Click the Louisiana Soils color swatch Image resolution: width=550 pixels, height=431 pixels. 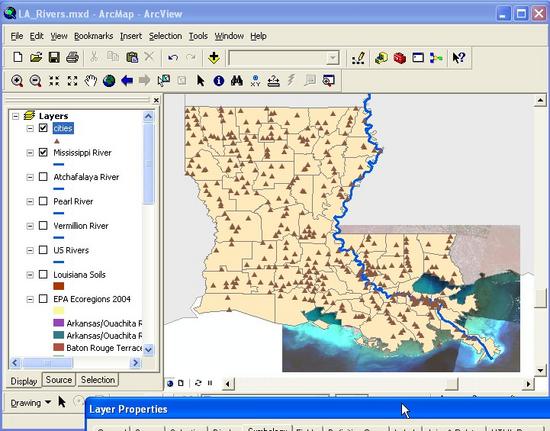point(59,286)
